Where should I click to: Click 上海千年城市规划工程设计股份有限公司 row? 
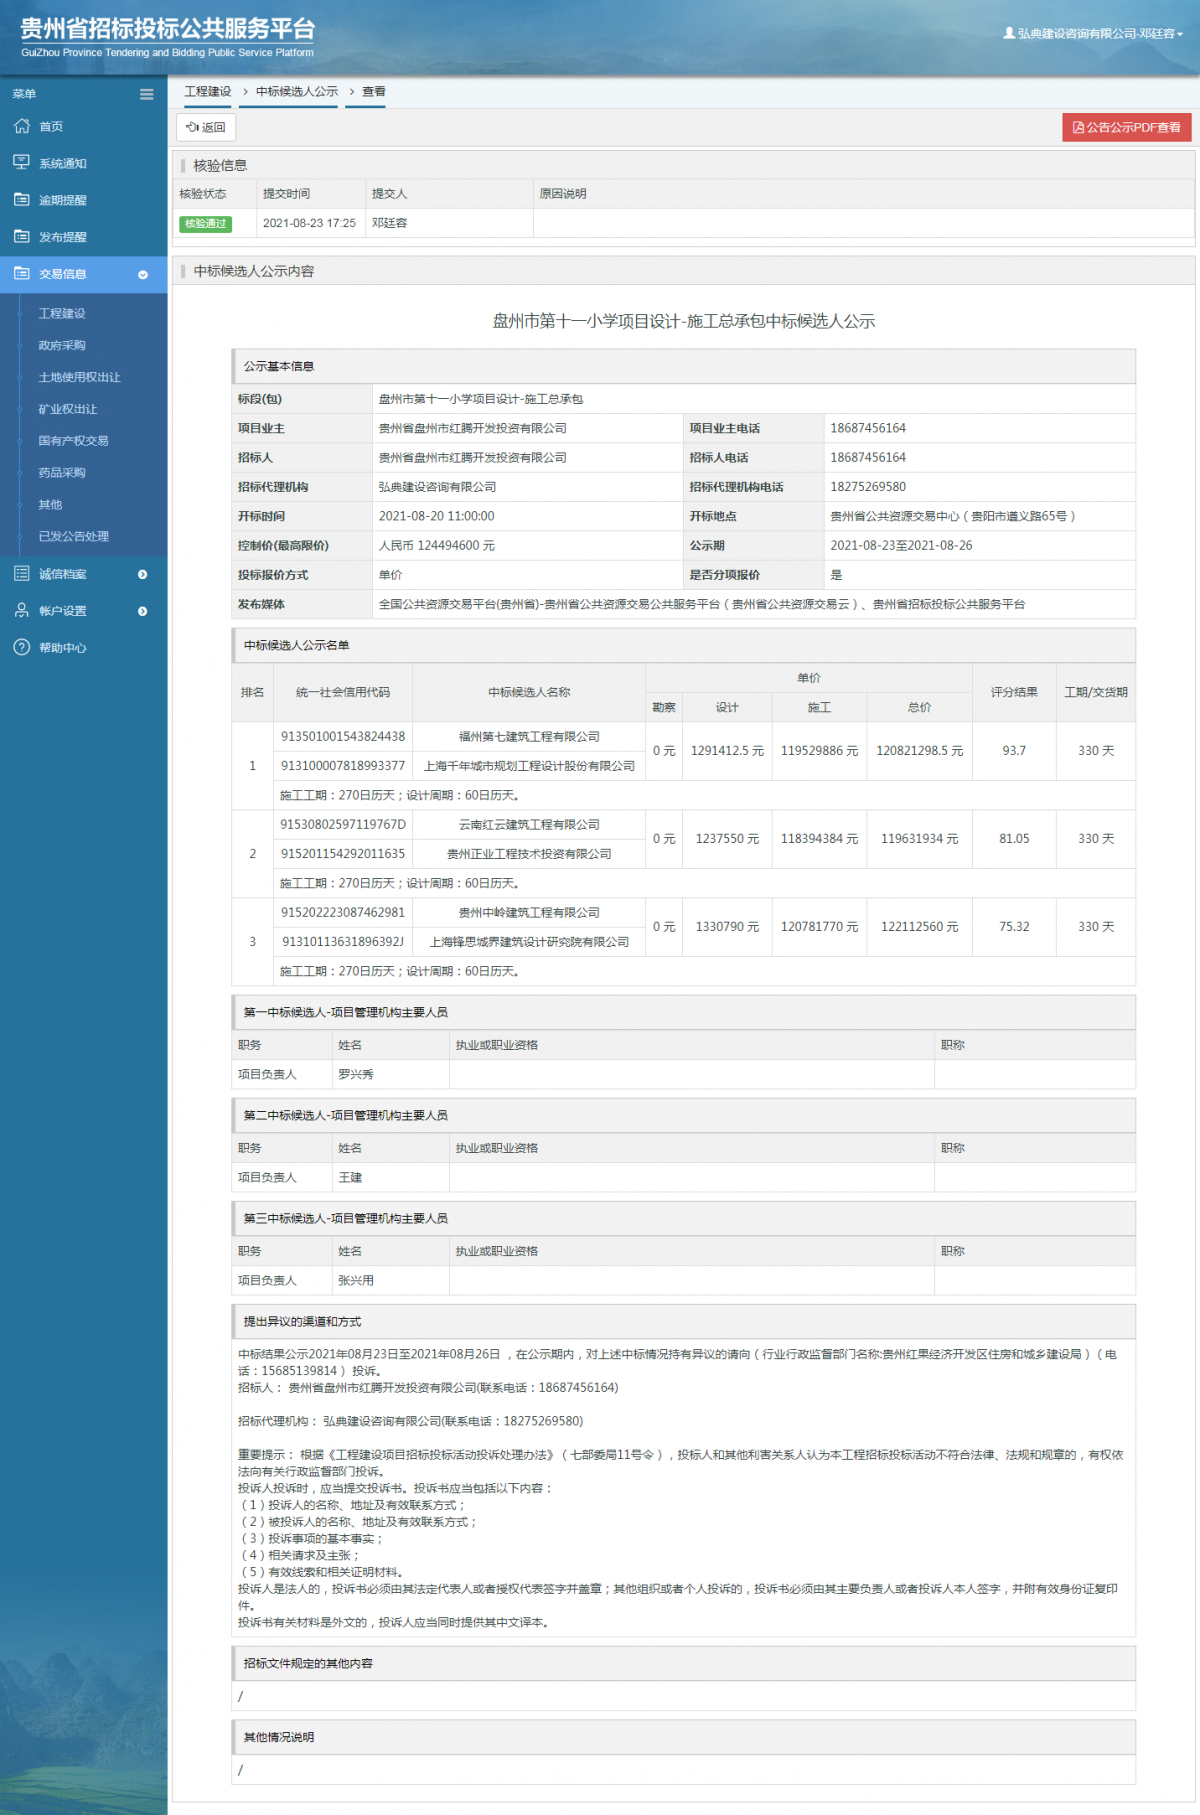coord(529,766)
